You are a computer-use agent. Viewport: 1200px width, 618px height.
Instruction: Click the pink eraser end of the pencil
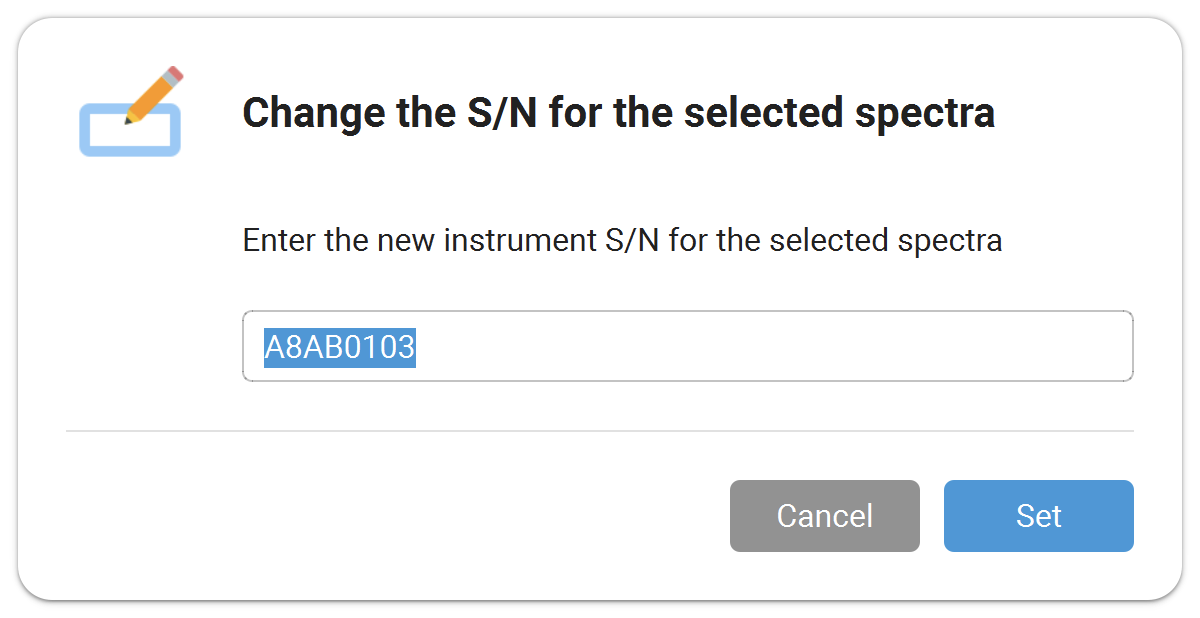tap(176, 74)
